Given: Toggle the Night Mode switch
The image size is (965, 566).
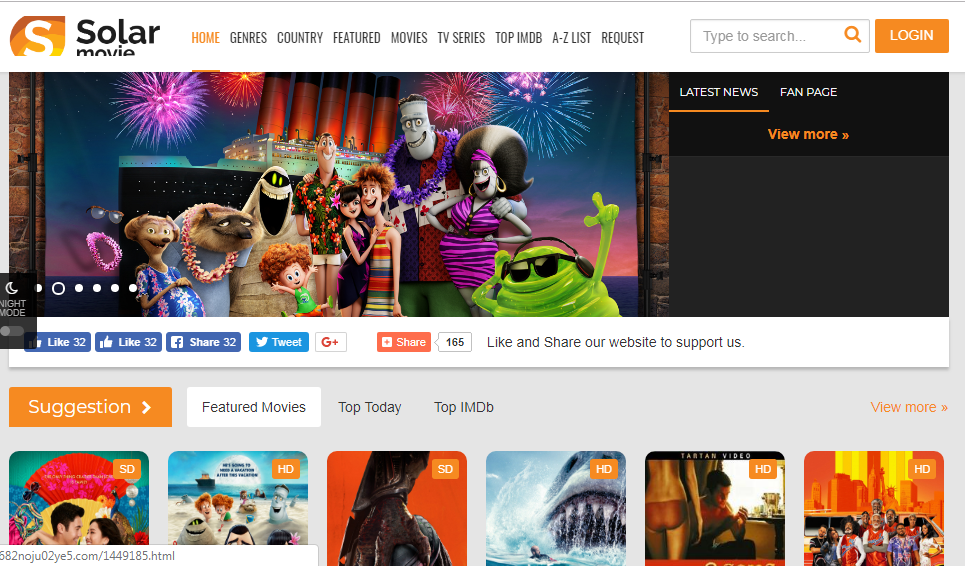Looking at the screenshot, I should [x=13, y=330].
